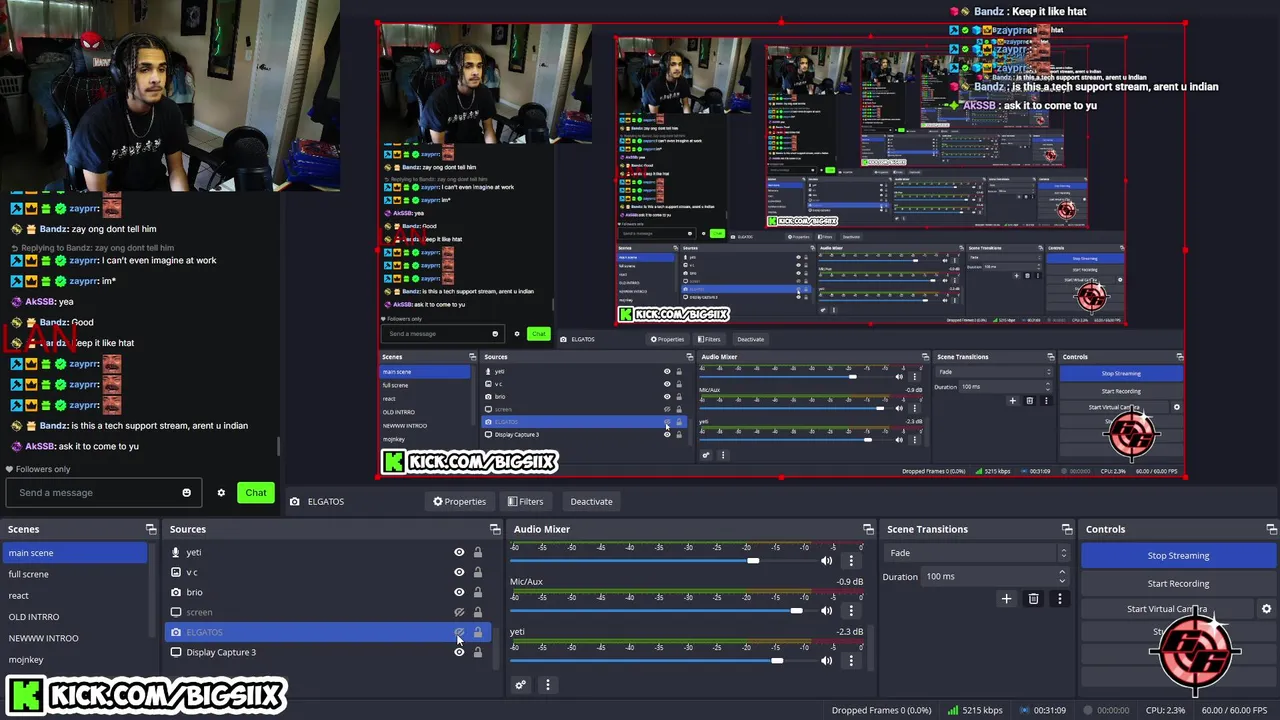
Task: Mute the Mic/Aux audio channel
Action: click(x=826, y=610)
